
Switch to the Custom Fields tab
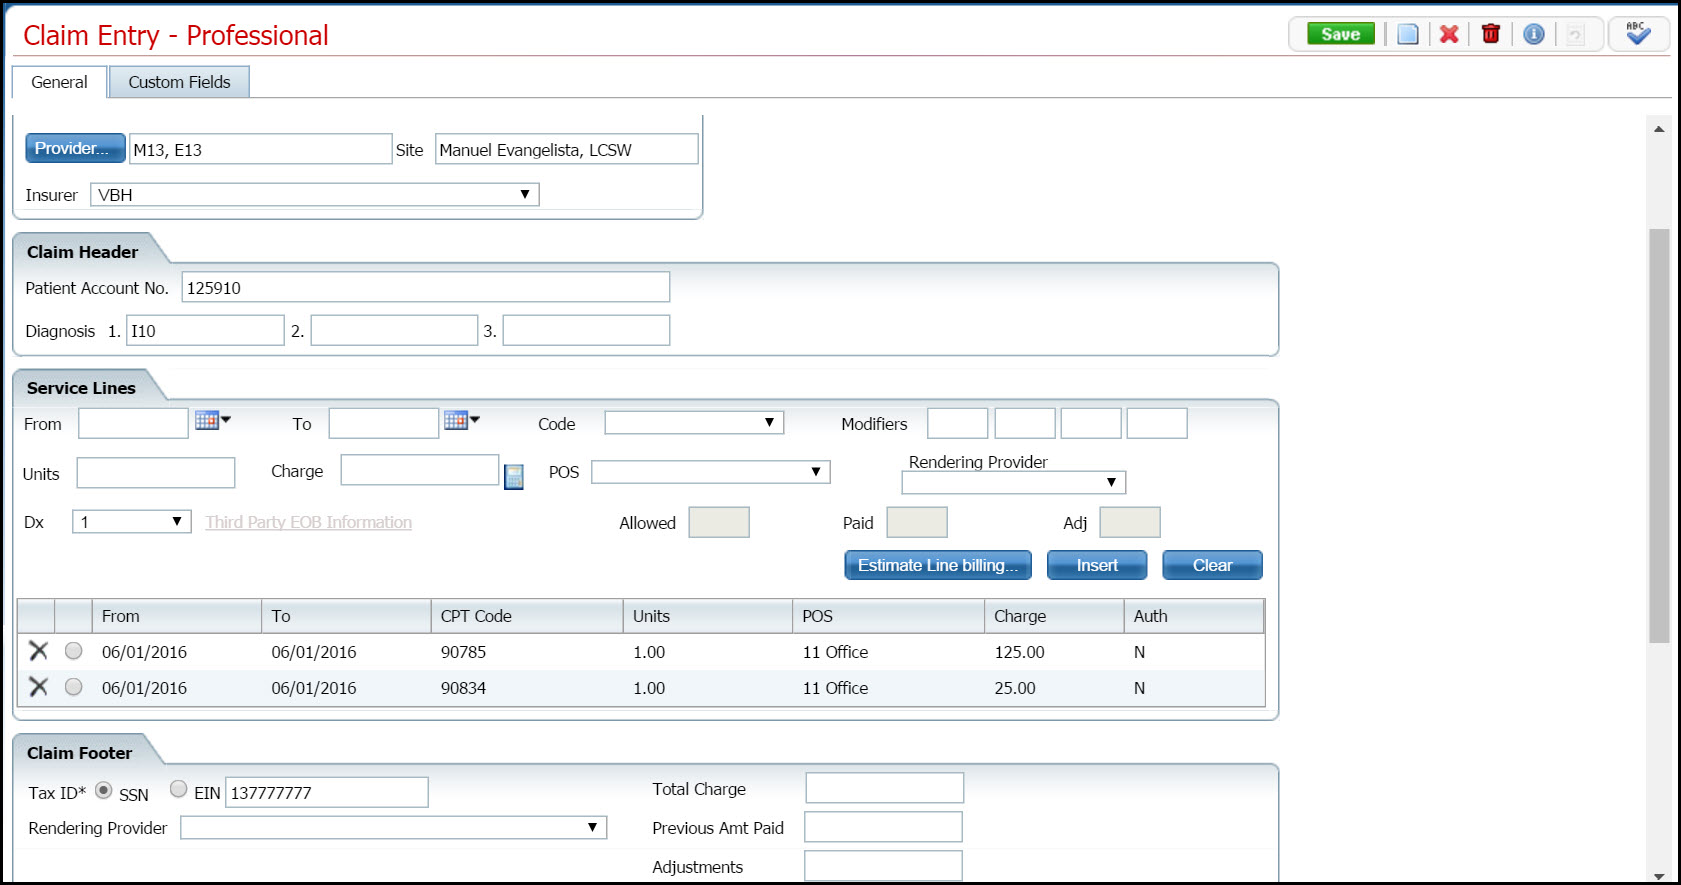pyautogui.click(x=179, y=82)
